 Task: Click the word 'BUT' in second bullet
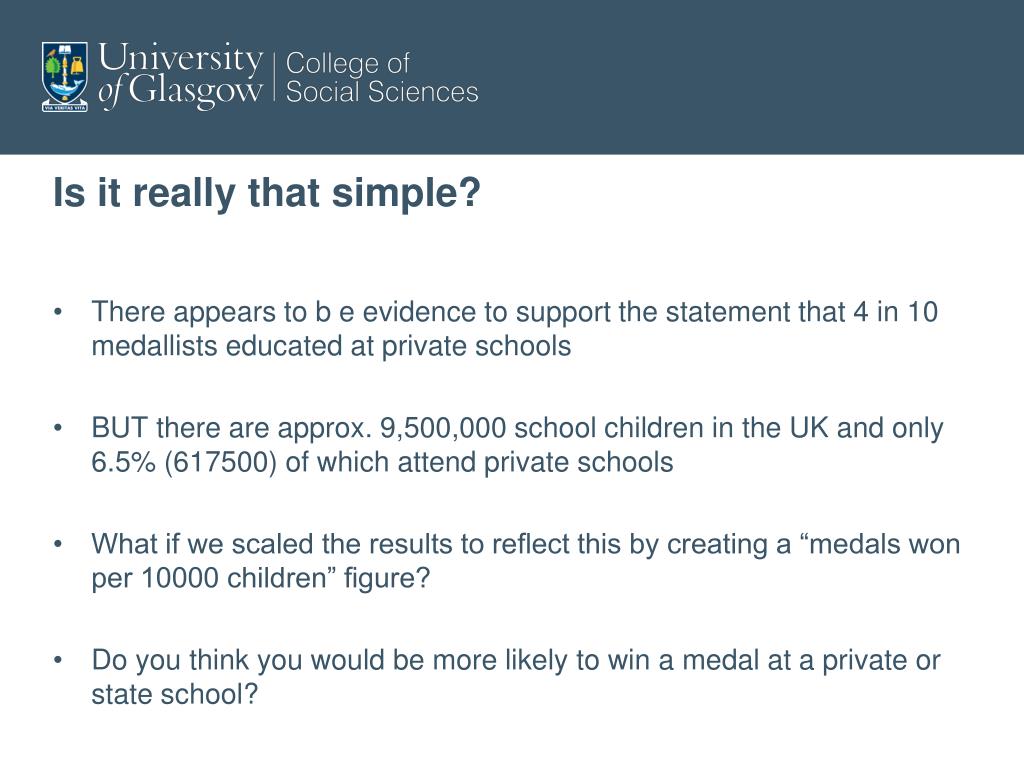[120, 428]
